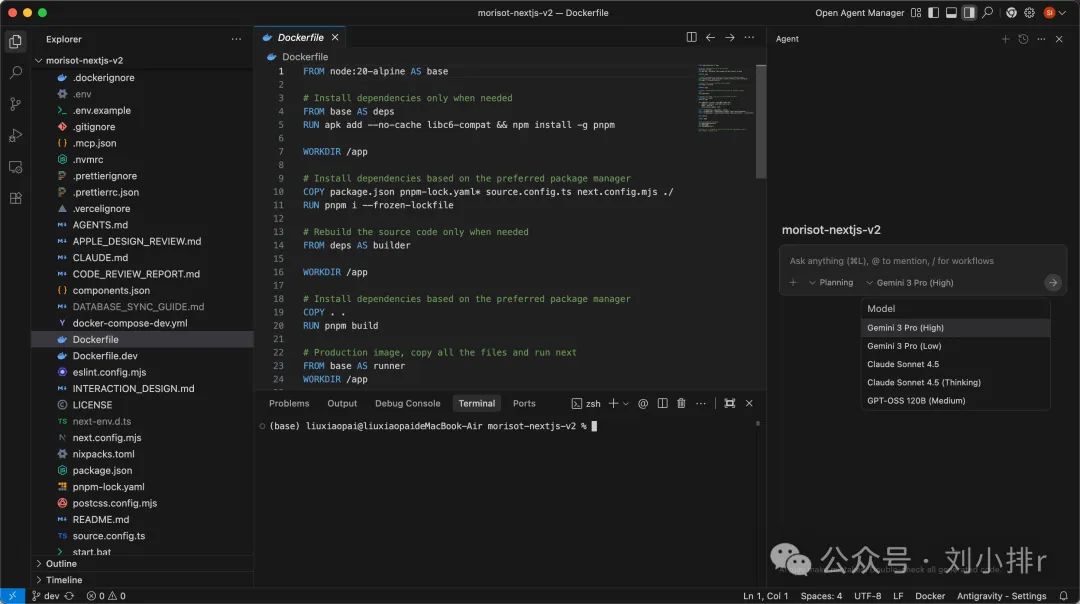1080x604 pixels.
Task: Open the Remote Explorer view
Action: coord(15,167)
